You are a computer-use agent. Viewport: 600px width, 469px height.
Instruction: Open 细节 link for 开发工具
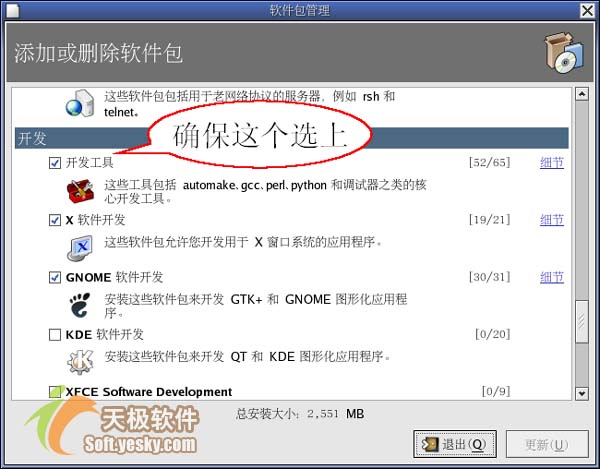(x=552, y=163)
